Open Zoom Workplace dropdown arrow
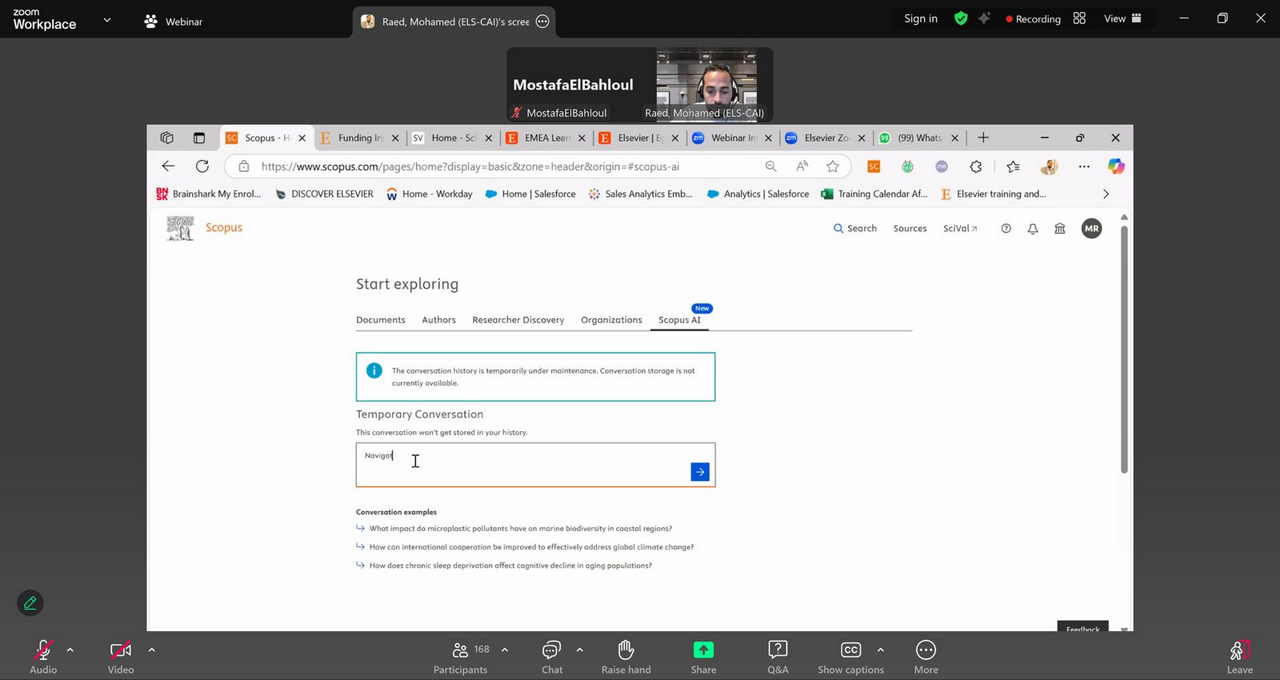This screenshot has height=680, width=1280. 107,19
